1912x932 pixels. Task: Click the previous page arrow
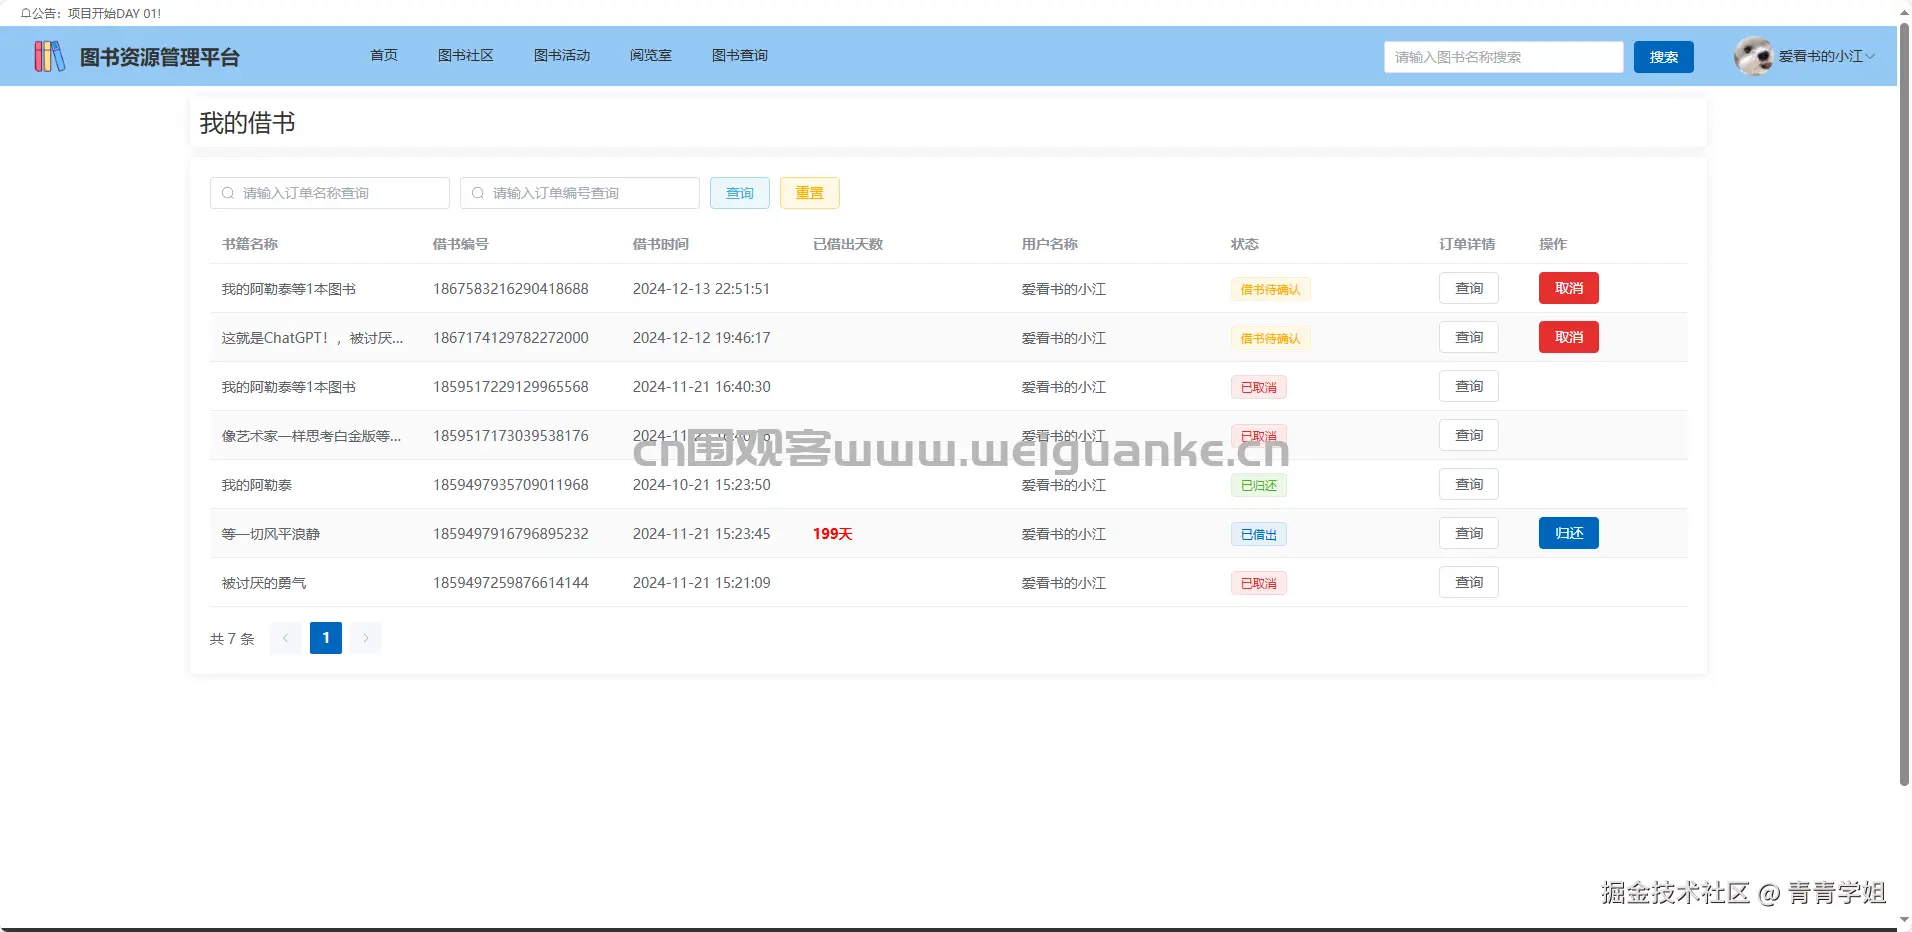286,637
